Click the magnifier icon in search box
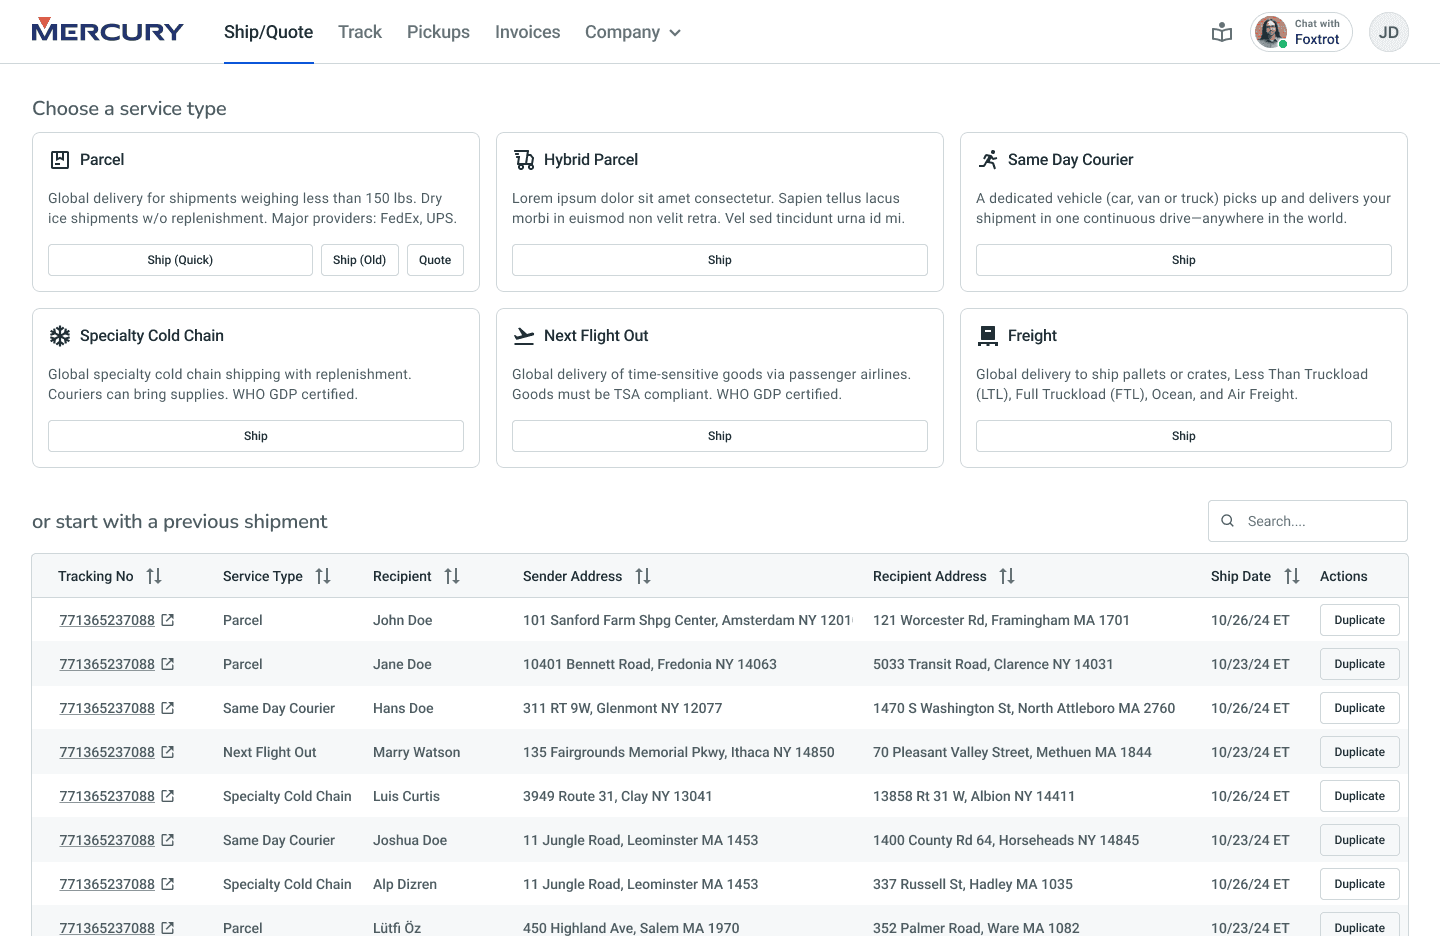Screen dimensions: 1440x936 tap(1228, 521)
